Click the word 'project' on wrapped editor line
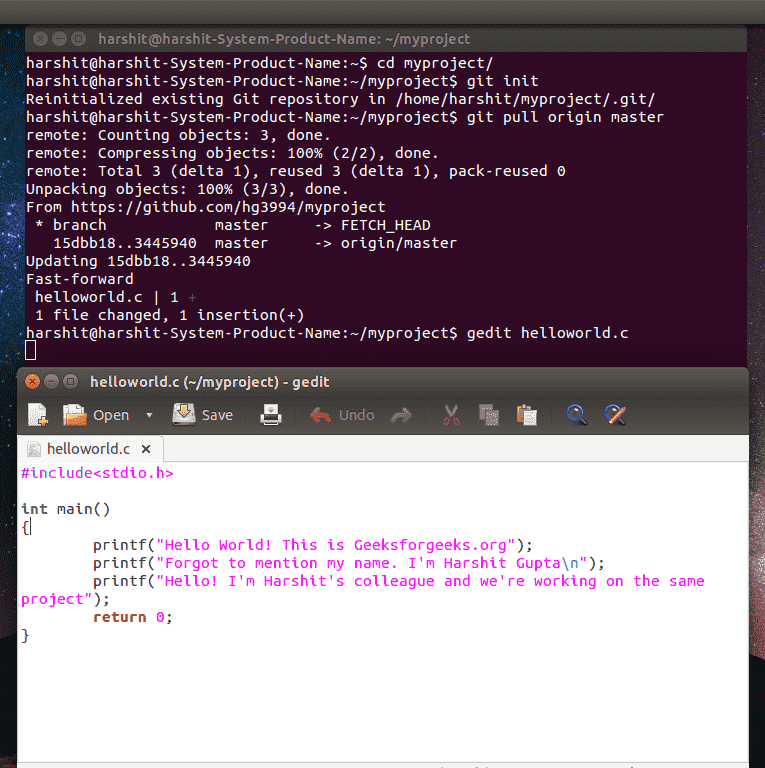765x768 pixels. [52, 600]
